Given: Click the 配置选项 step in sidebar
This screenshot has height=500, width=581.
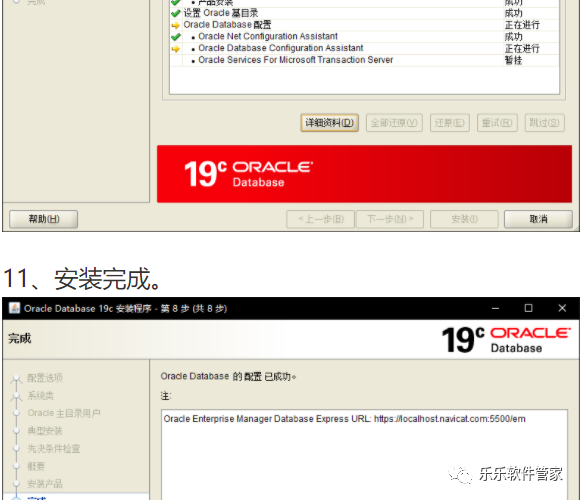Looking at the screenshot, I should pyautogui.click(x=45, y=378).
